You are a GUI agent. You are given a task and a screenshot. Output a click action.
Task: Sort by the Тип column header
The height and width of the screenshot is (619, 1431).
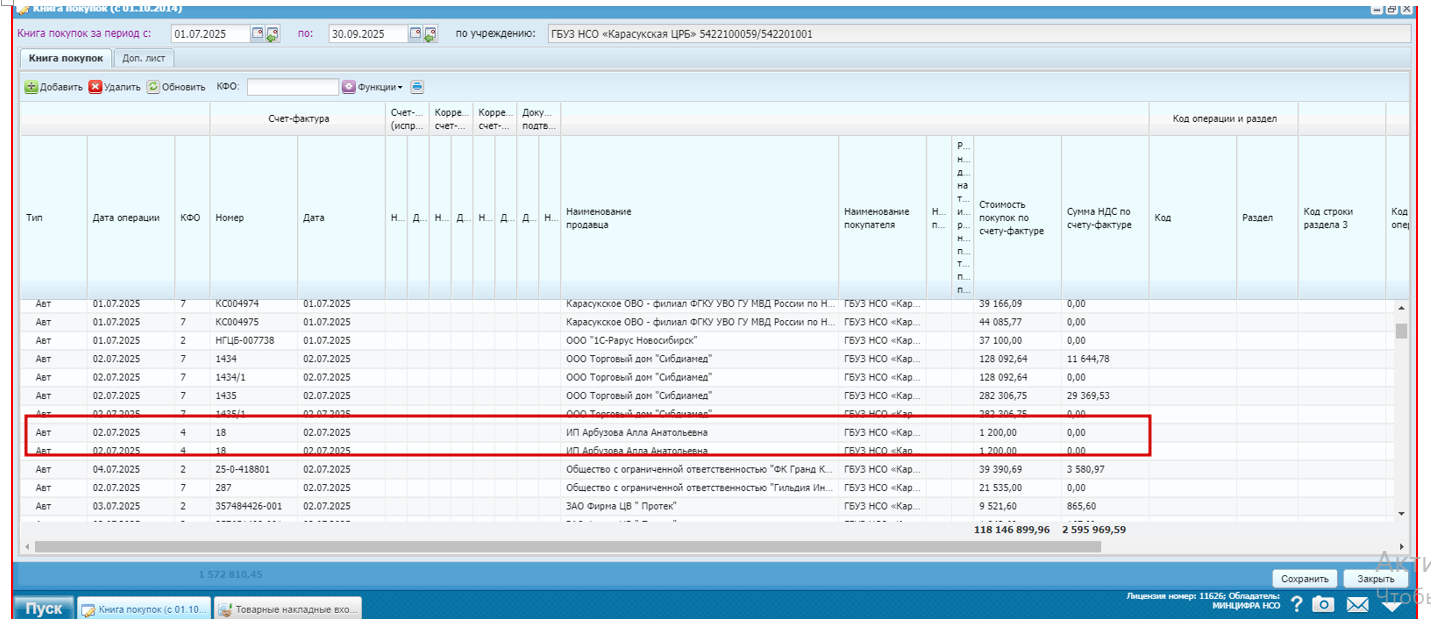tap(54, 218)
